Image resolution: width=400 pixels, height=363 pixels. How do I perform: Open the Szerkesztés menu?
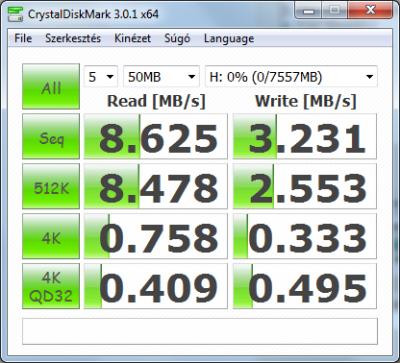(x=73, y=38)
